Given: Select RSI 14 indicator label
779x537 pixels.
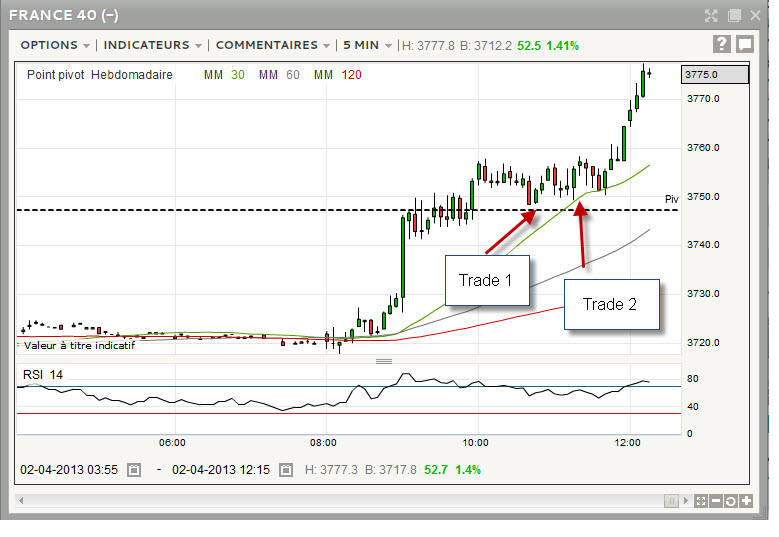Looking at the screenshot, I should click(43, 375).
